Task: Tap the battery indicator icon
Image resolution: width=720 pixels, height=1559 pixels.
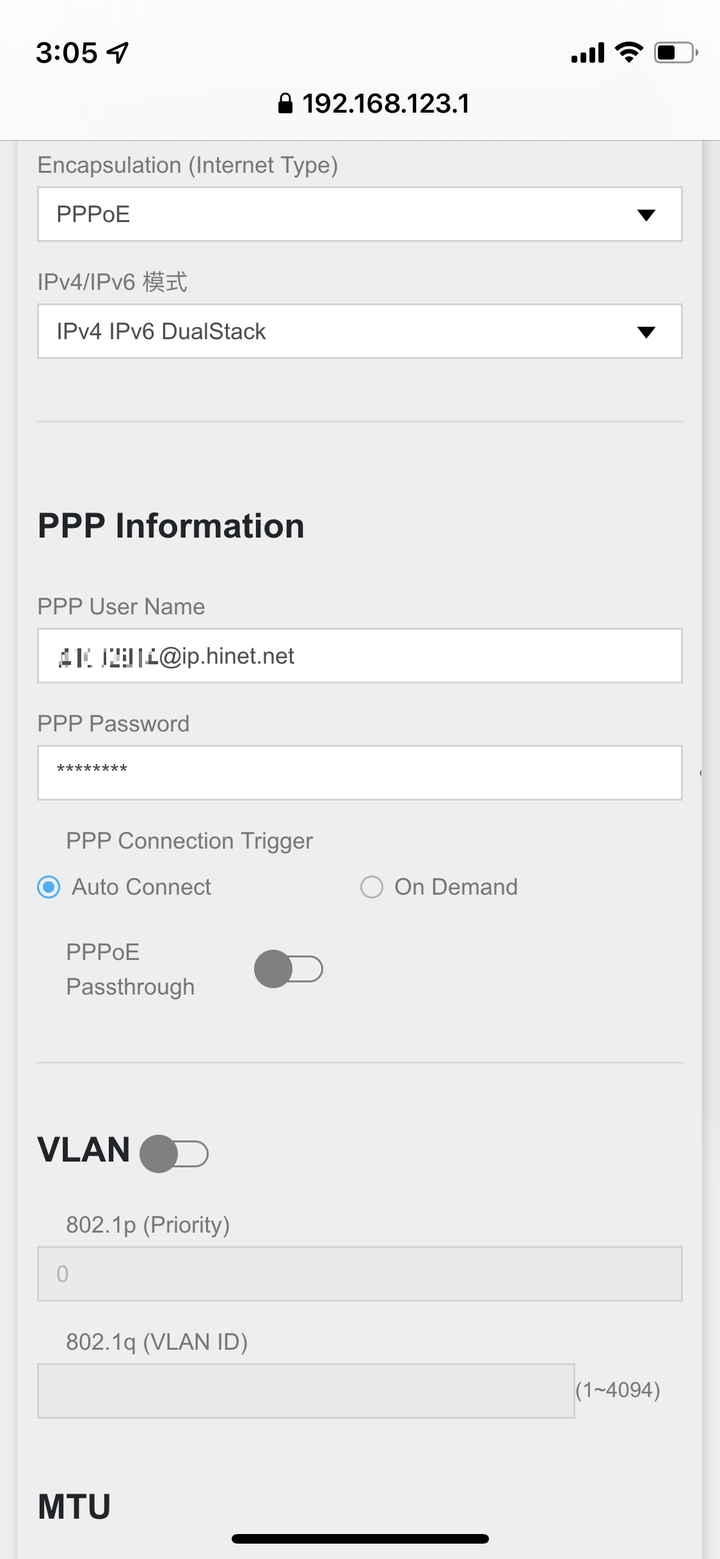Action: 676,52
